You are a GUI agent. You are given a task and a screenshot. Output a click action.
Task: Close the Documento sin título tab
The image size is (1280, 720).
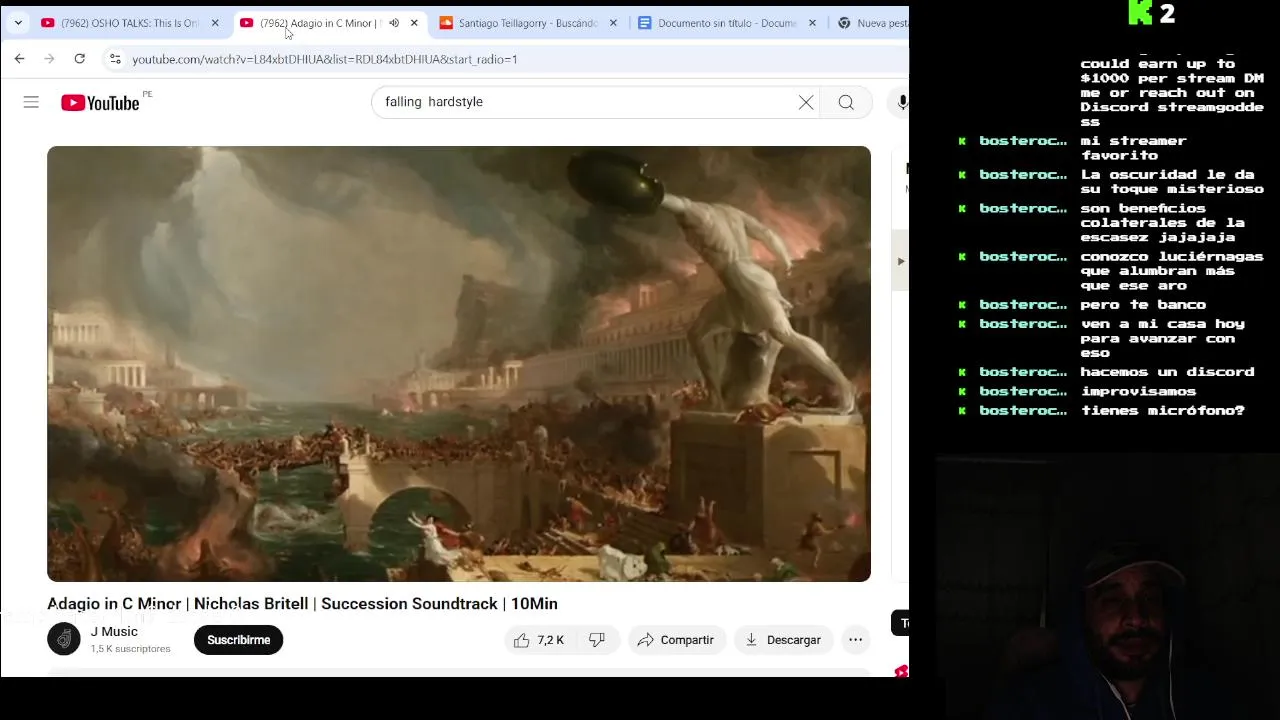812,23
